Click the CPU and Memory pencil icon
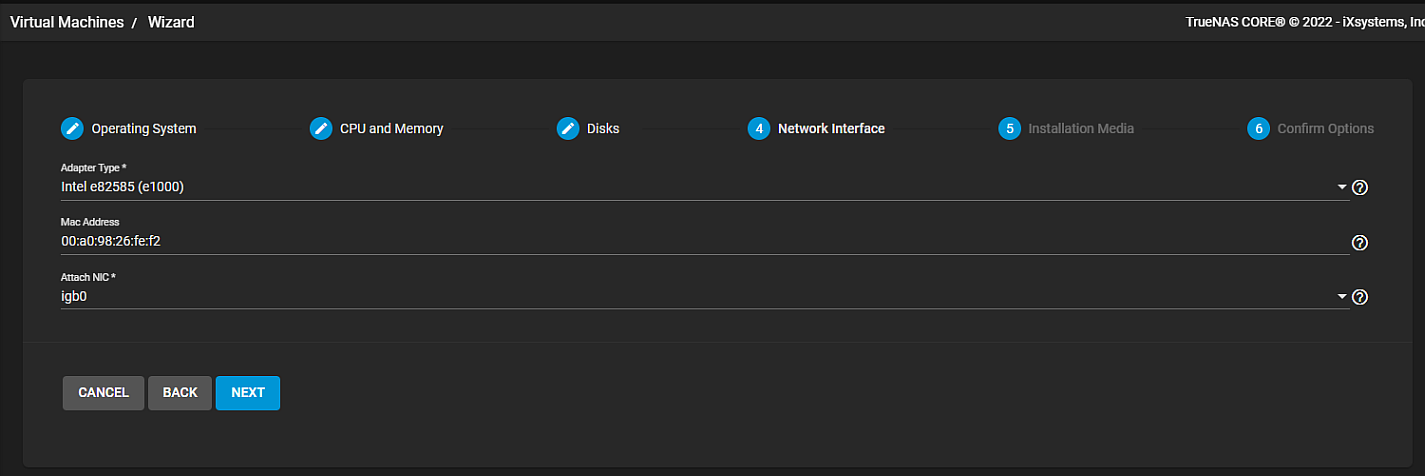The height and width of the screenshot is (476, 1425). tap(321, 129)
